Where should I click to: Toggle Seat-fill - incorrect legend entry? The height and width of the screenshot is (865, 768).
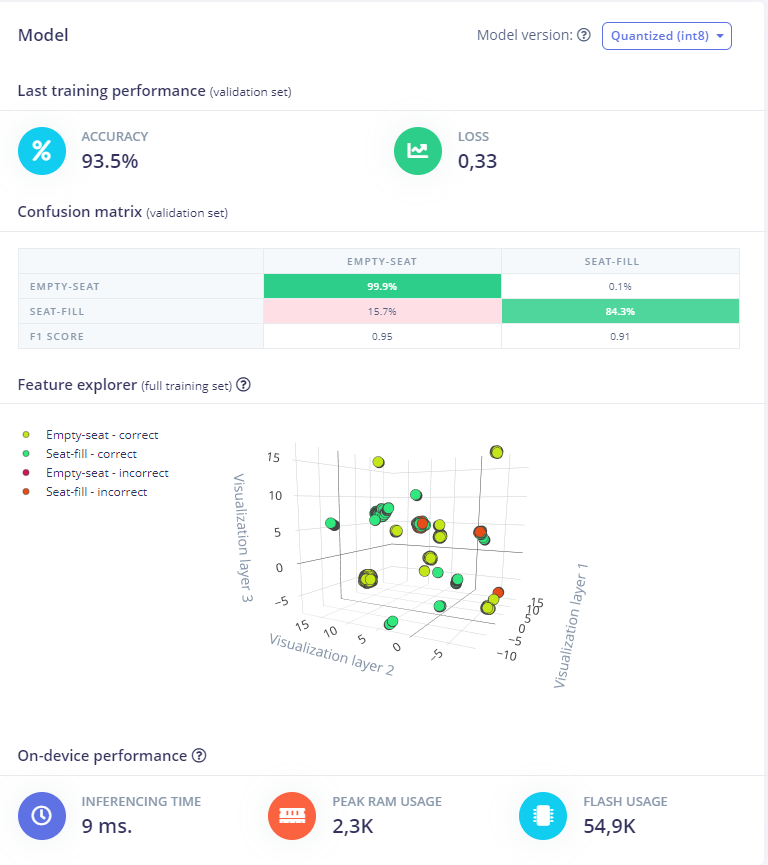96,492
